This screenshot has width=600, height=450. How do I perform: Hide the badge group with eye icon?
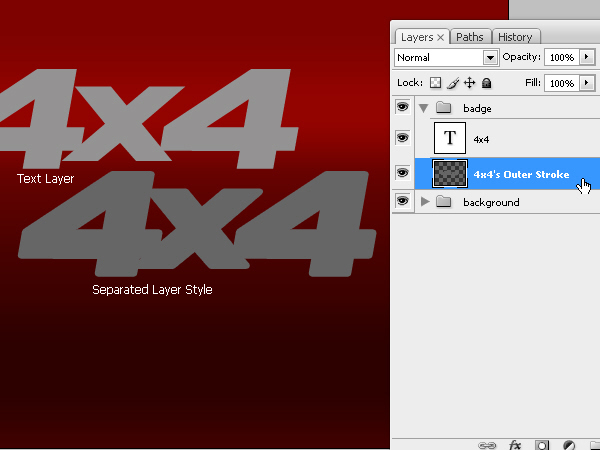403,107
